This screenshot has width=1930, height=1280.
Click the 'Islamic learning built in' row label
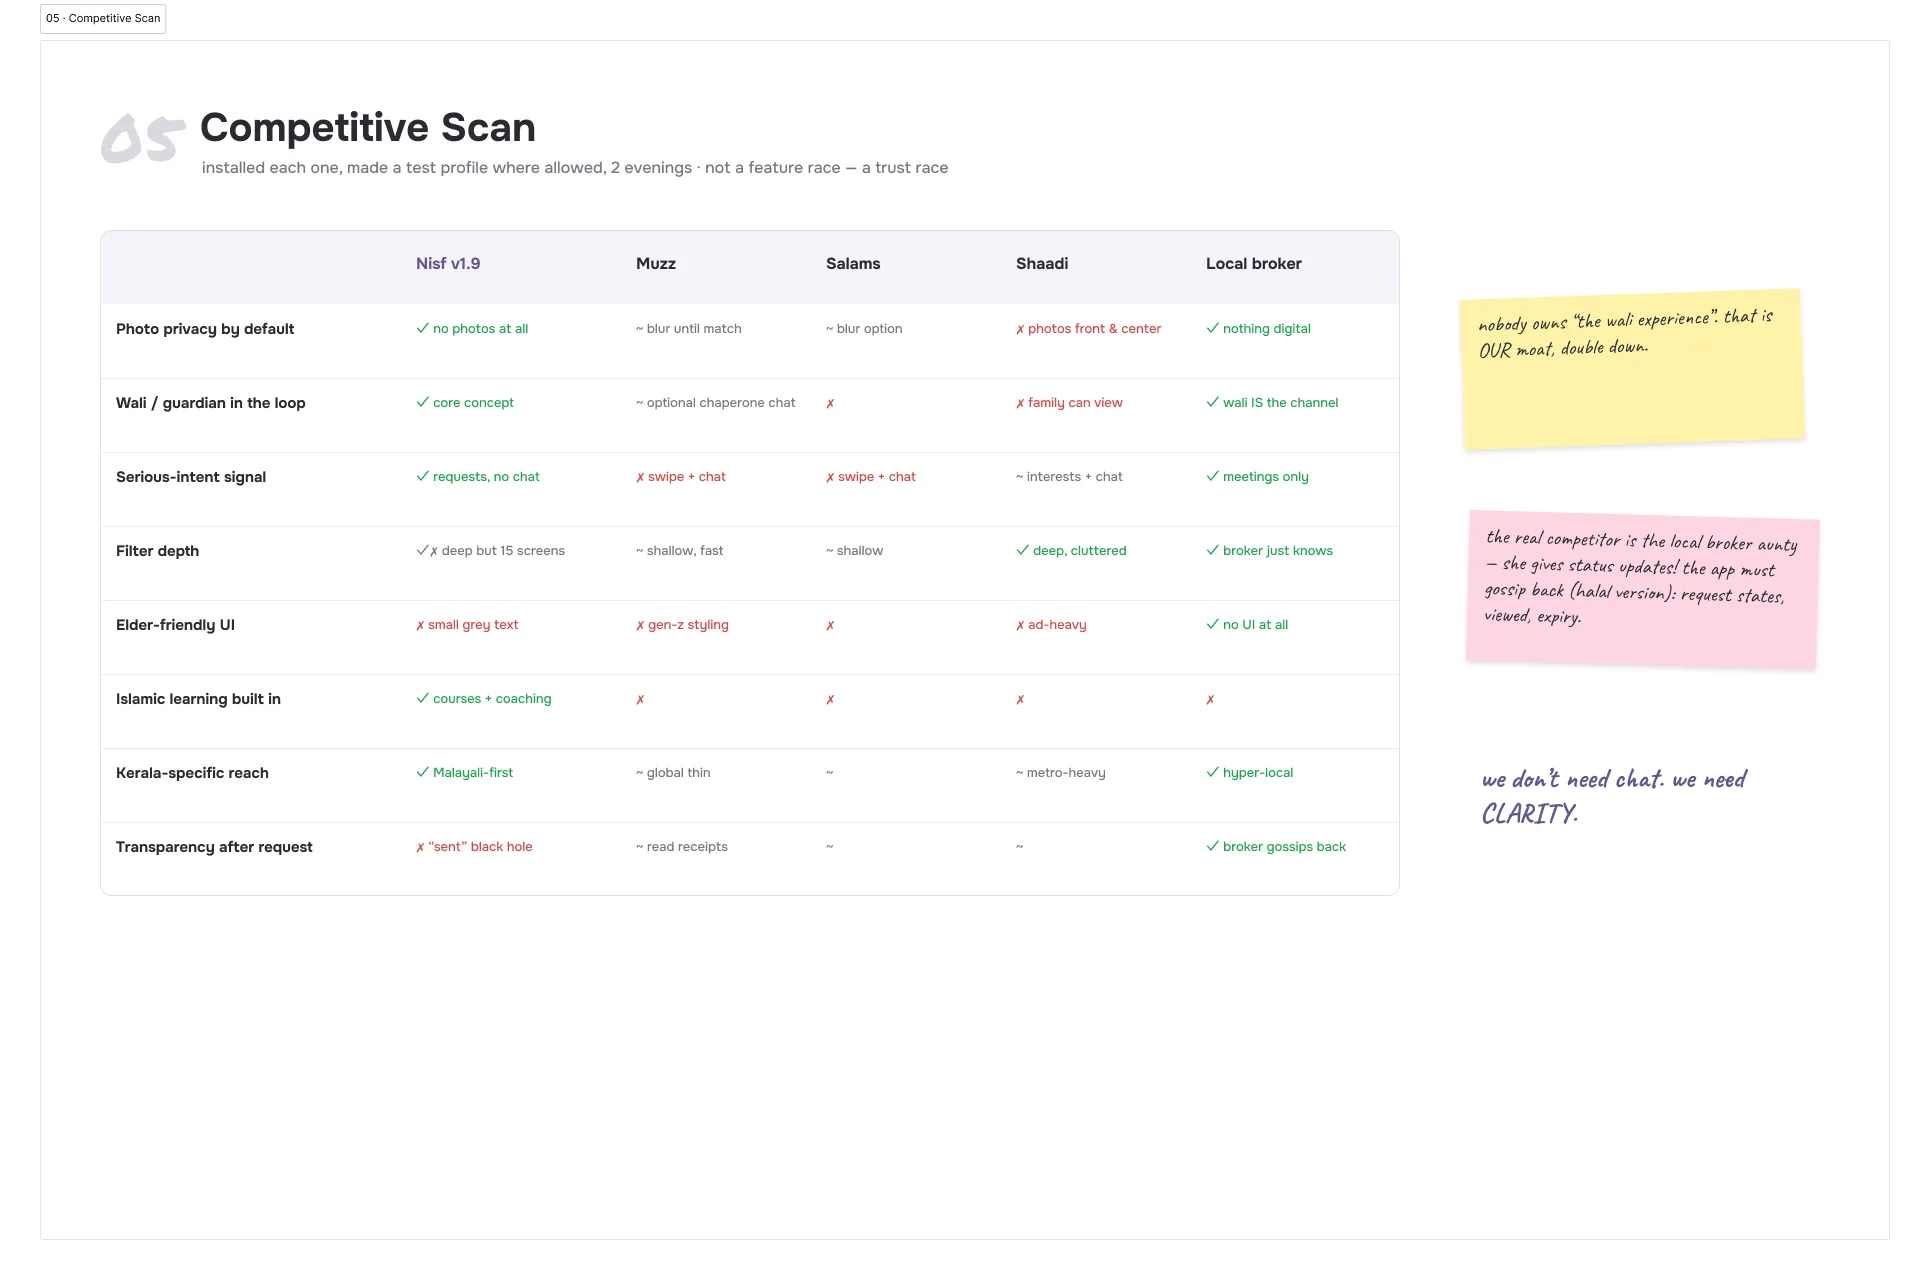coord(198,699)
